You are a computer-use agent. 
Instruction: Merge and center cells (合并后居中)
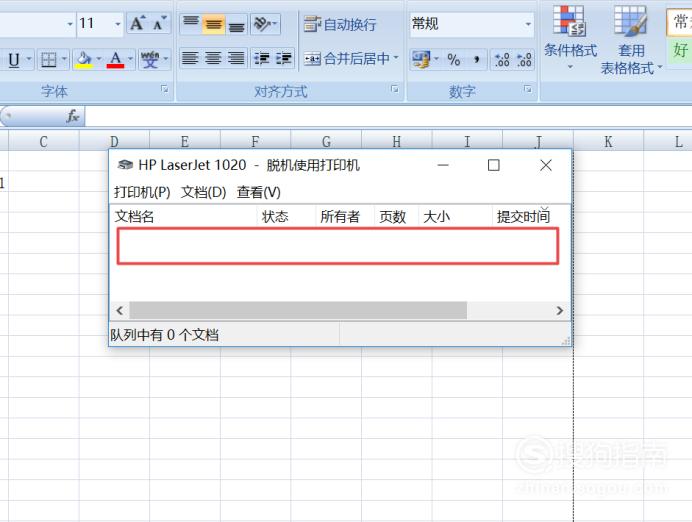(x=347, y=59)
